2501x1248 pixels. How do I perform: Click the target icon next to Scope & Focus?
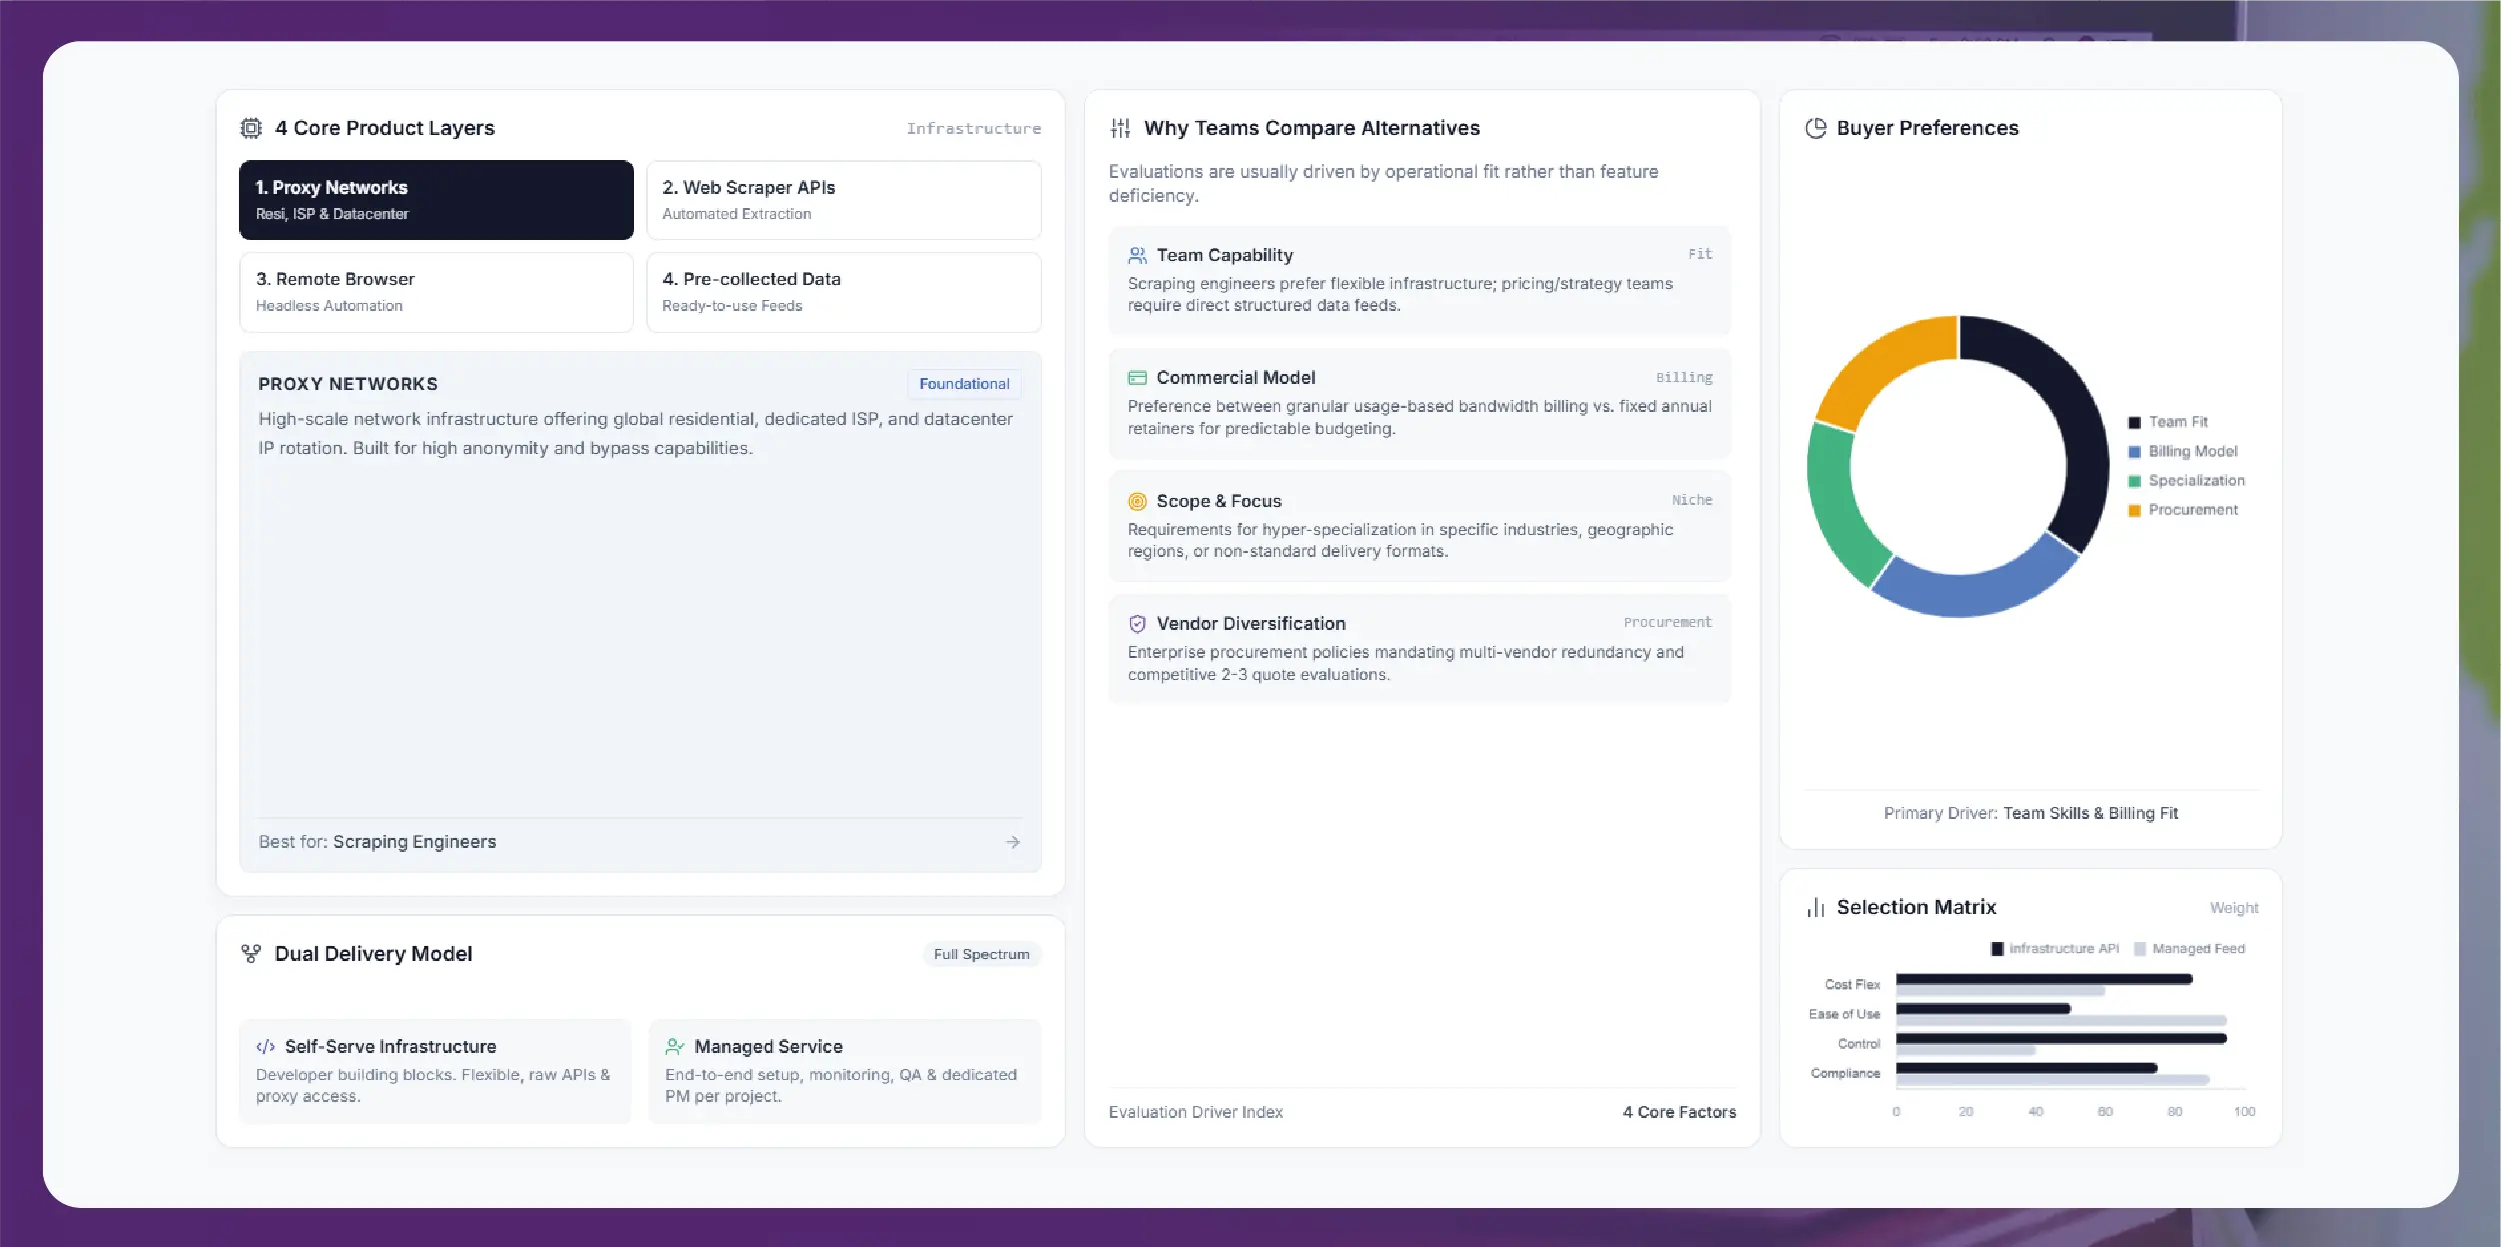coord(1137,501)
